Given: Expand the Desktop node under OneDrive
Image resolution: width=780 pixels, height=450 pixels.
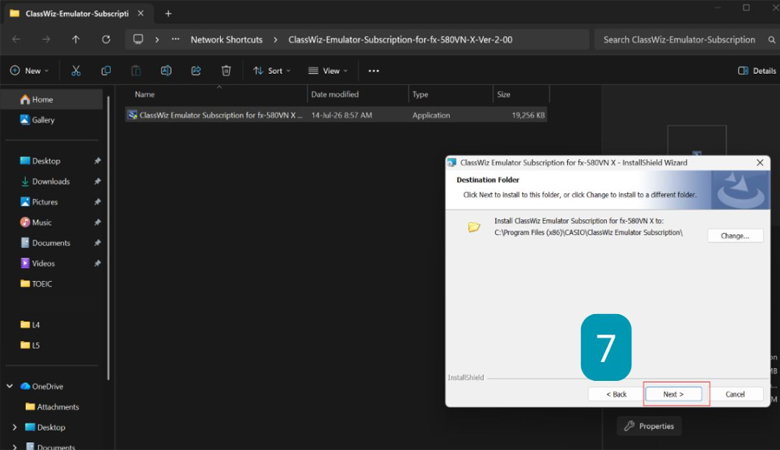Looking at the screenshot, I should [14, 427].
